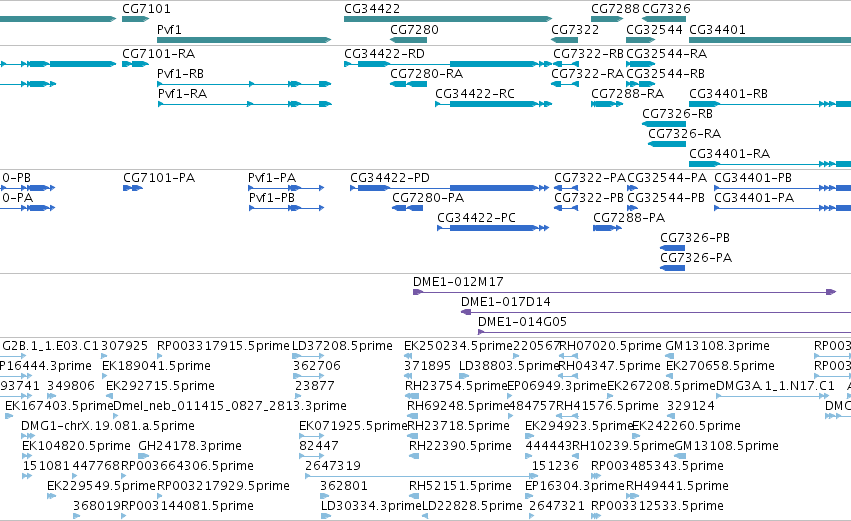This screenshot has height=521, width=851.
Task: Click the CG7326 gene label
Action: (666, 9)
